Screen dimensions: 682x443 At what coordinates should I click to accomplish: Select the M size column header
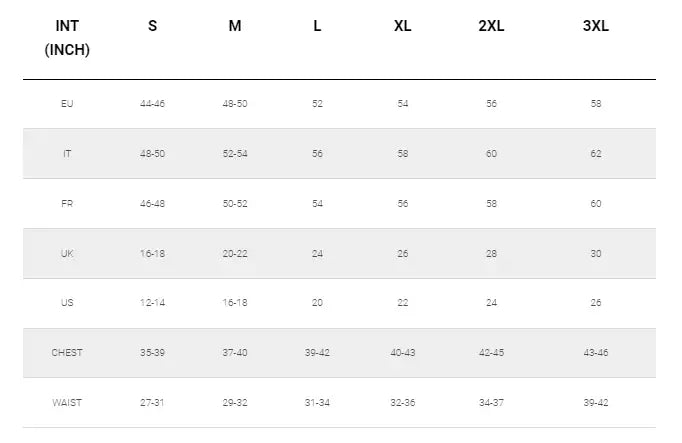[235, 27]
